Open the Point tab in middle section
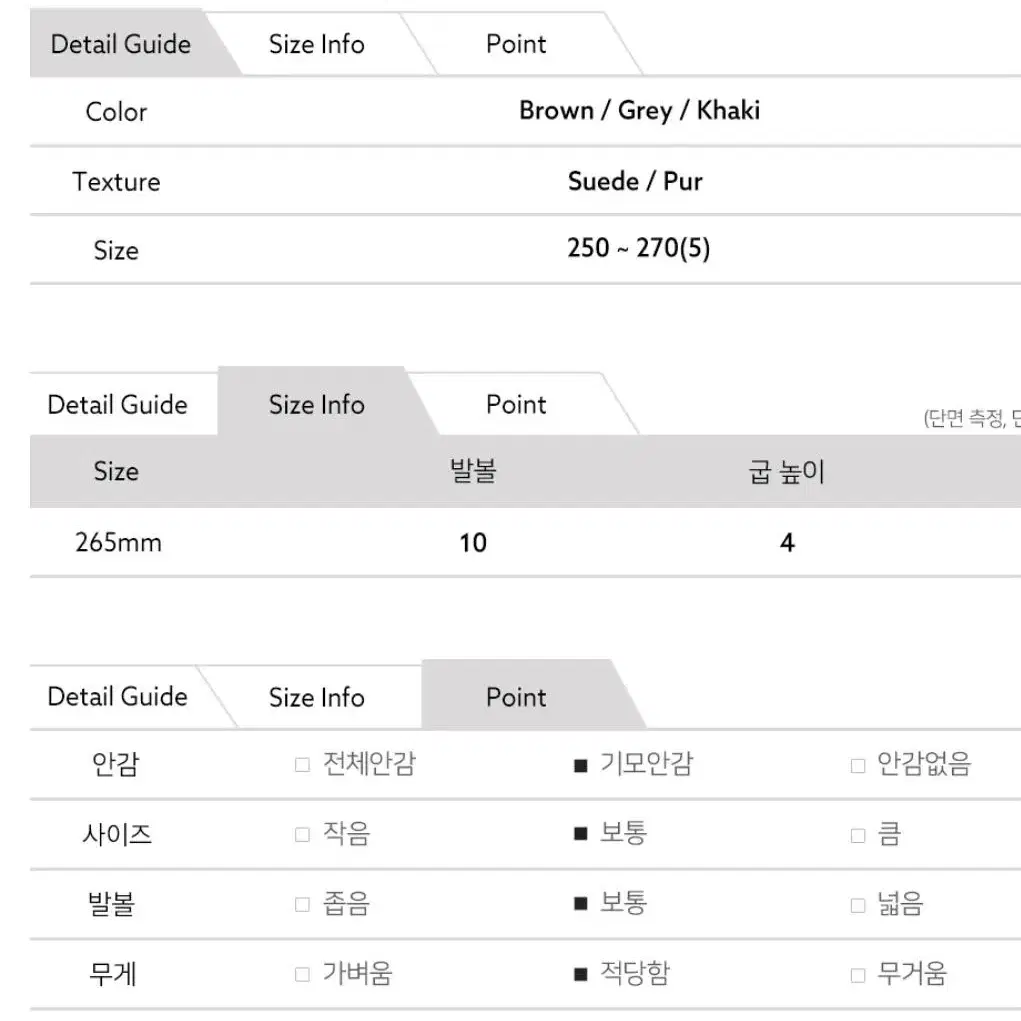The width and height of the screenshot is (1021, 1021). click(516, 404)
